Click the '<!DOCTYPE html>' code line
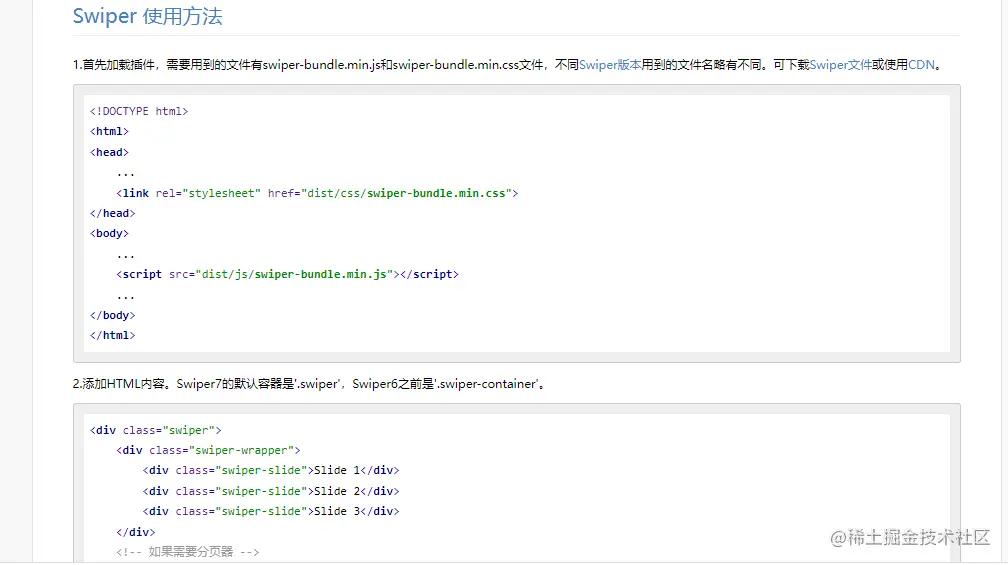The height and width of the screenshot is (565, 1008). pyautogui.click(x=139, y=111)
